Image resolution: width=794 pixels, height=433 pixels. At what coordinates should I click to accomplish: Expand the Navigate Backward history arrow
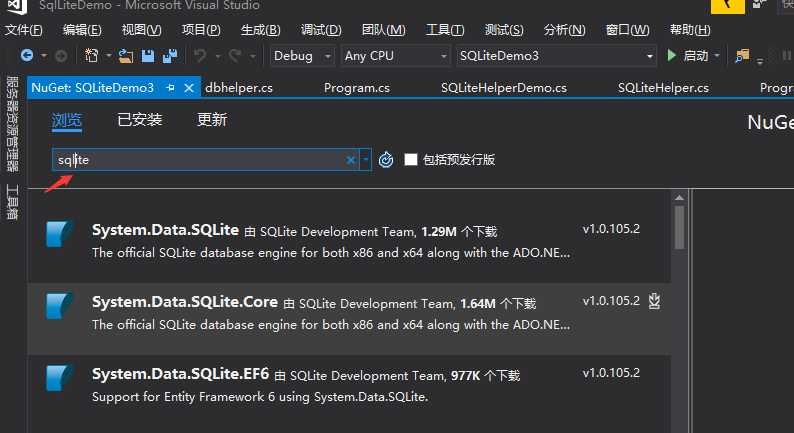(44, 56)
